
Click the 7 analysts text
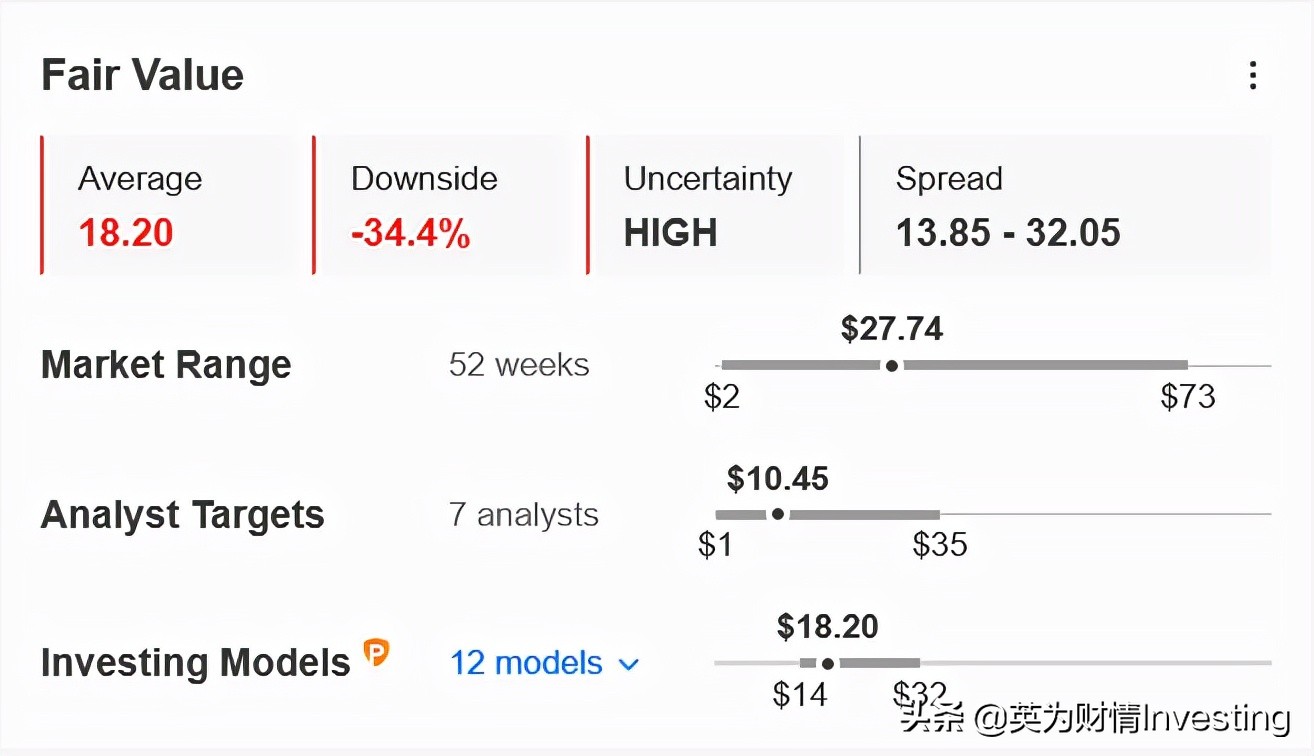tap(523, 515)
